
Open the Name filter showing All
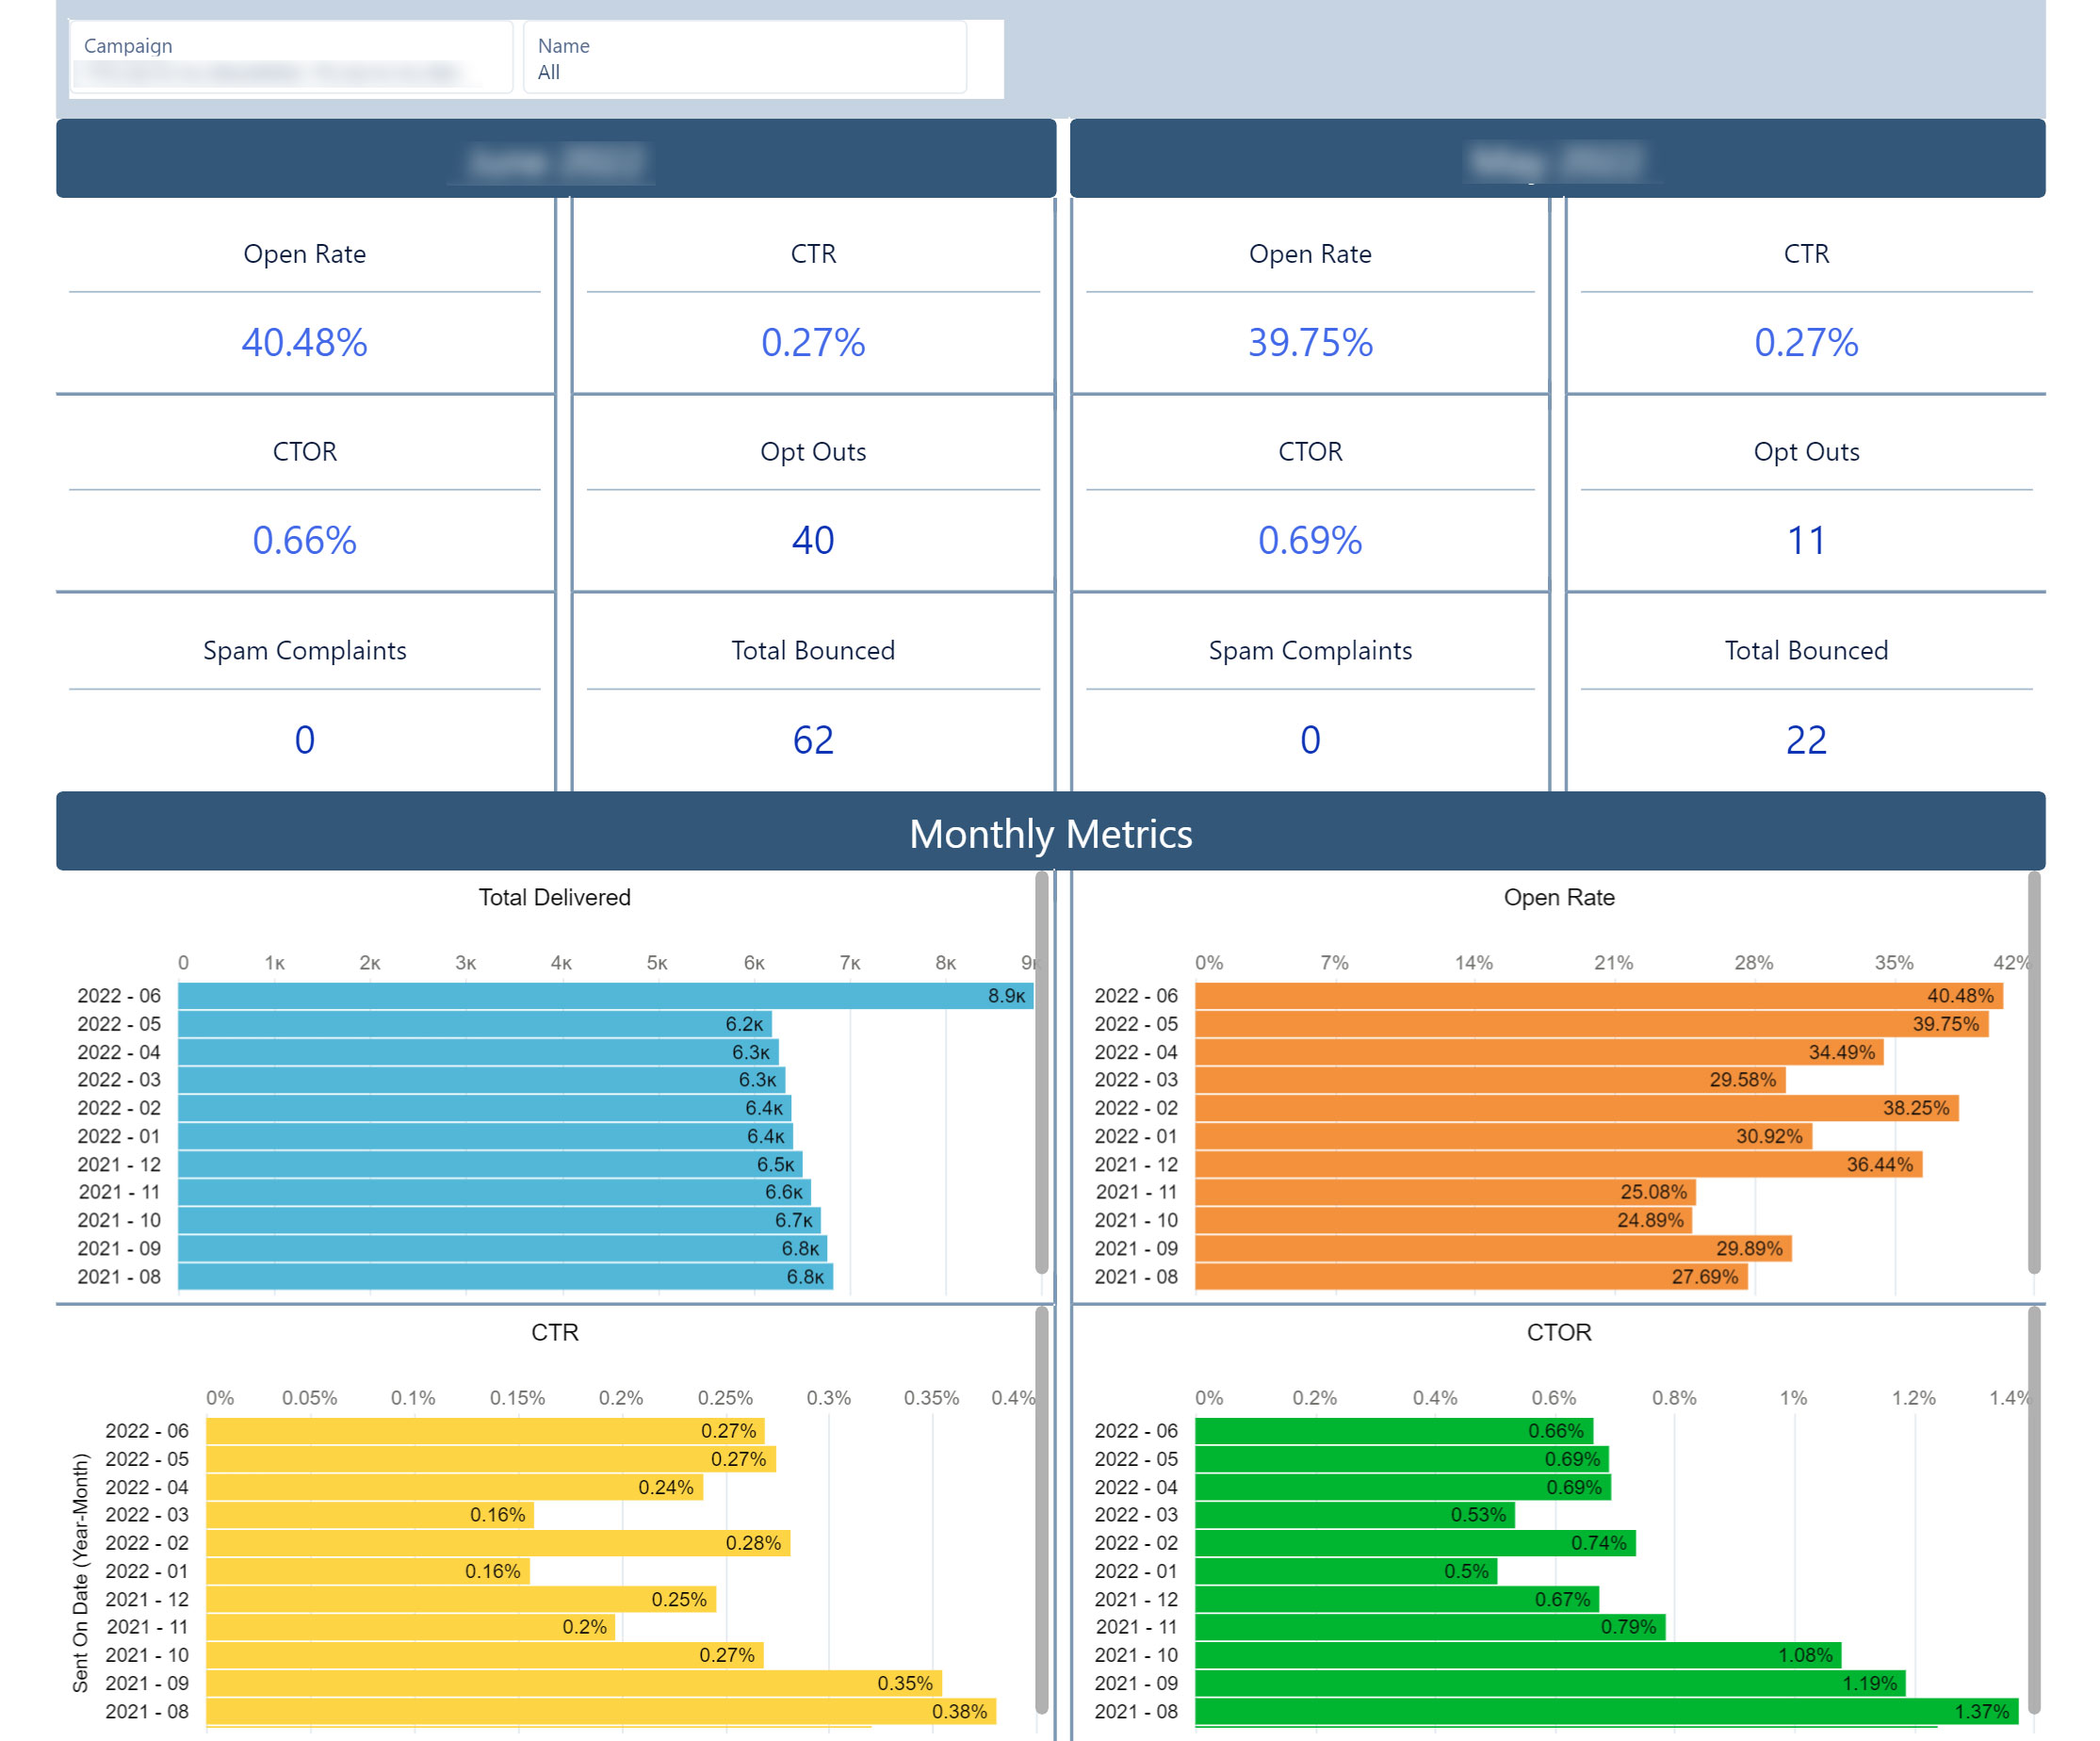tap(744, 60)
